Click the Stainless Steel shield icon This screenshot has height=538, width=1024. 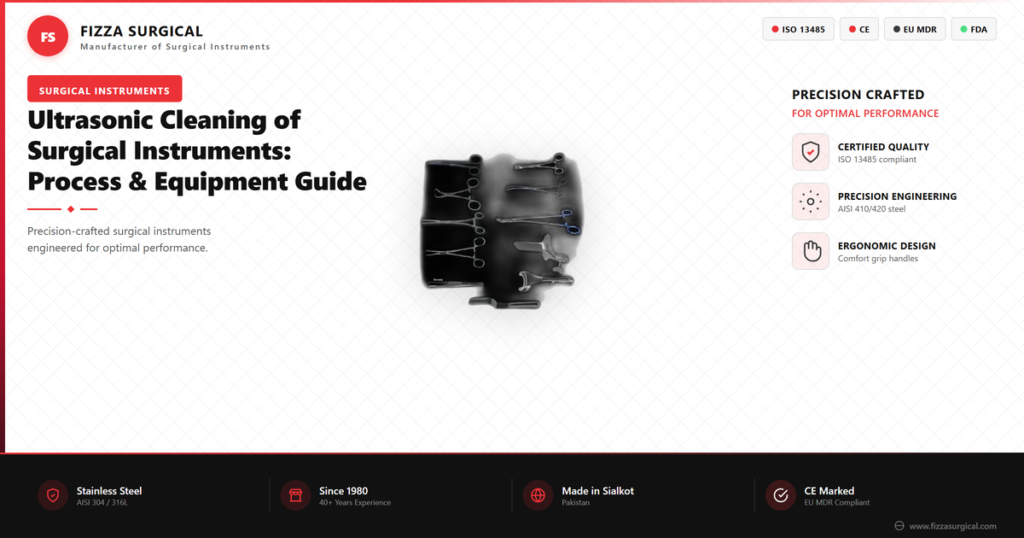(x=53, y=496)
